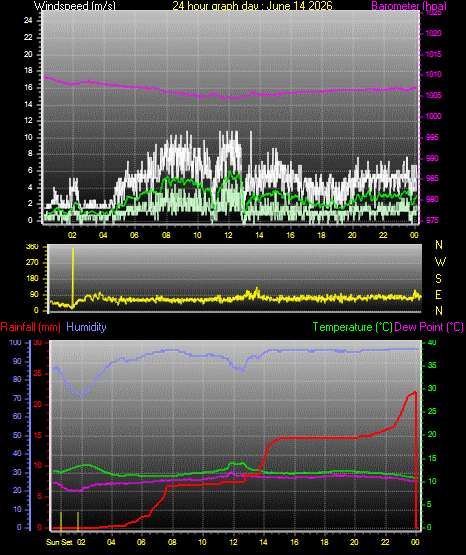The width and height of the screenshot is (466, 555).
Task: Click the 24 windspeed scale value
Action: pyautogui.click(x=28, y=21)
